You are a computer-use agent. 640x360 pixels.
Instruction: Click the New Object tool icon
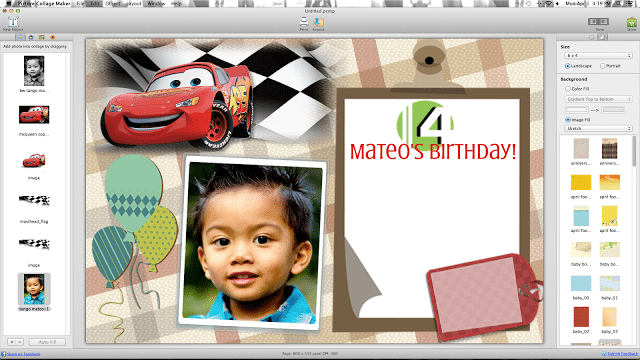[x=13, y=22]
